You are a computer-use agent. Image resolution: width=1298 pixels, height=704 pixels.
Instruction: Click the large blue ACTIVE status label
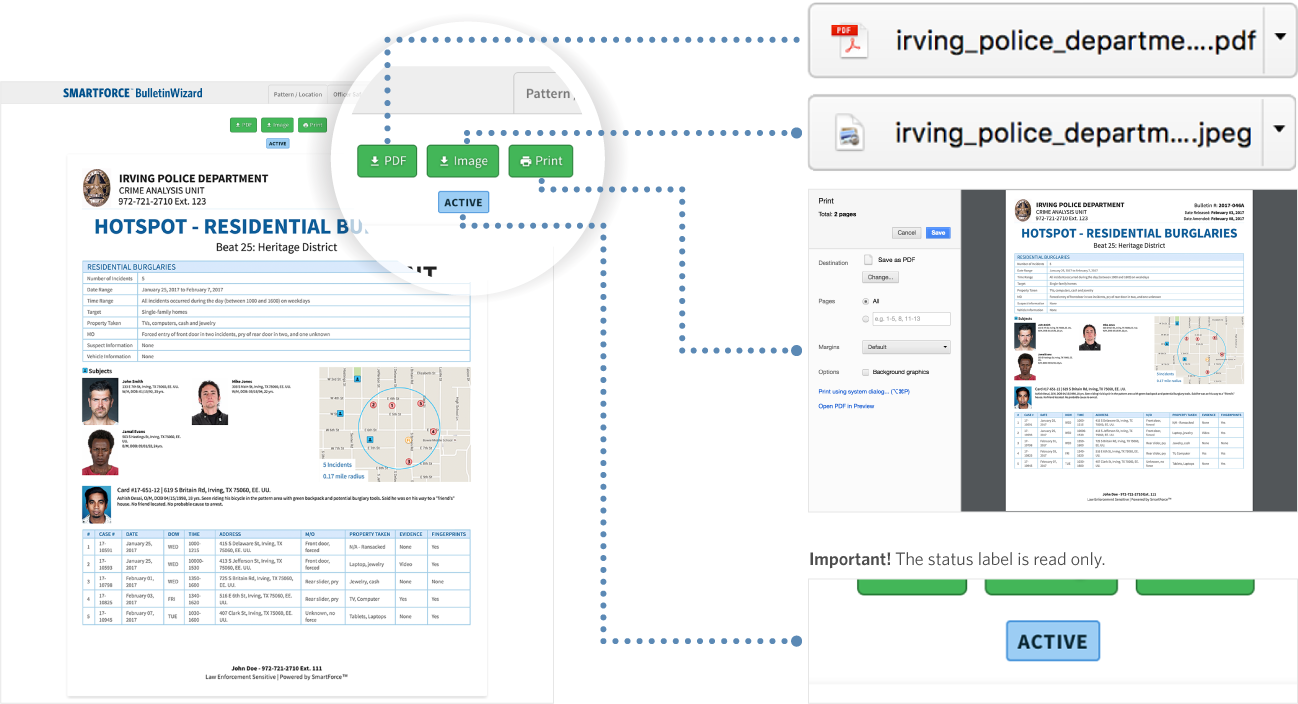pos(1052,642)
